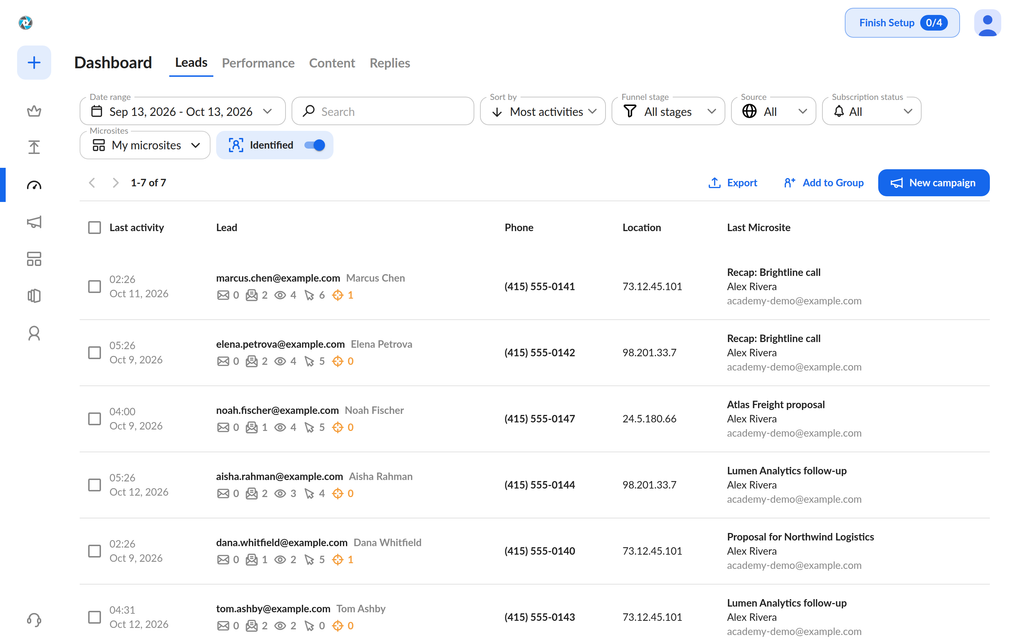Switch to the Leads tab
Screen dimensions: 1024x640
(x=191, y=63)
